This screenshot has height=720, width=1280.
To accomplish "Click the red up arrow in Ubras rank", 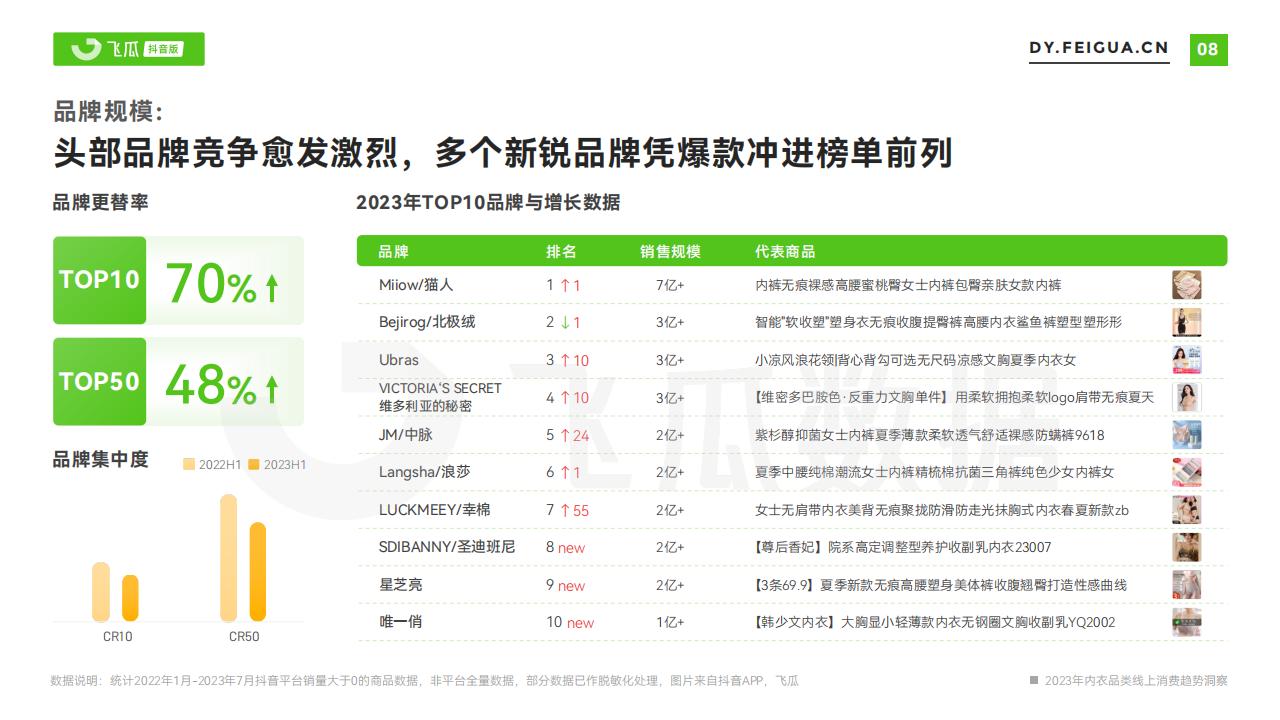I will (564, 360).
